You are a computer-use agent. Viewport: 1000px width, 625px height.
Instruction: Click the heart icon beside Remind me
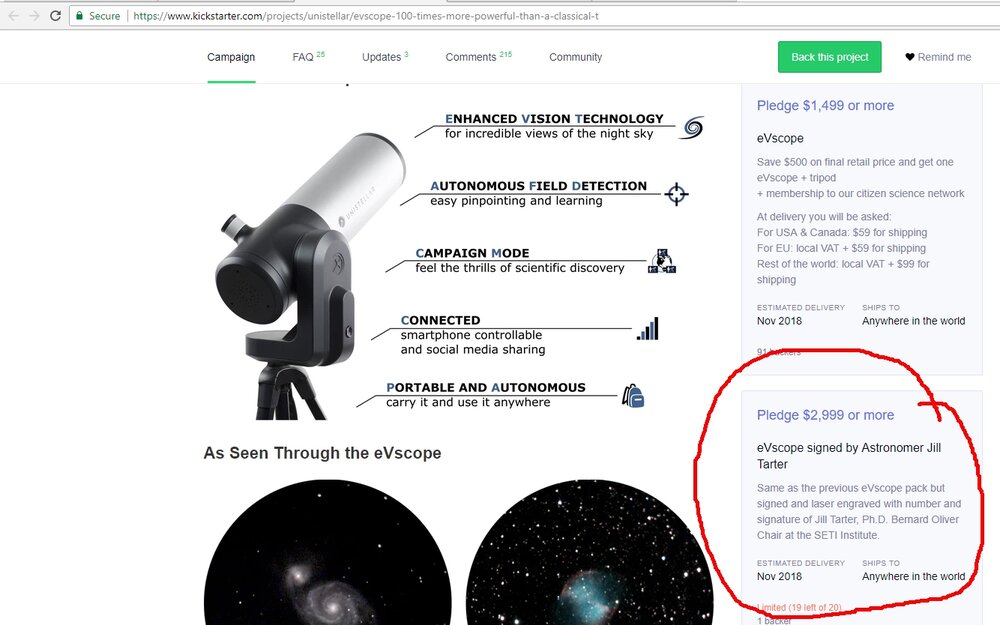pyautogui.click(x=910, y=57)
